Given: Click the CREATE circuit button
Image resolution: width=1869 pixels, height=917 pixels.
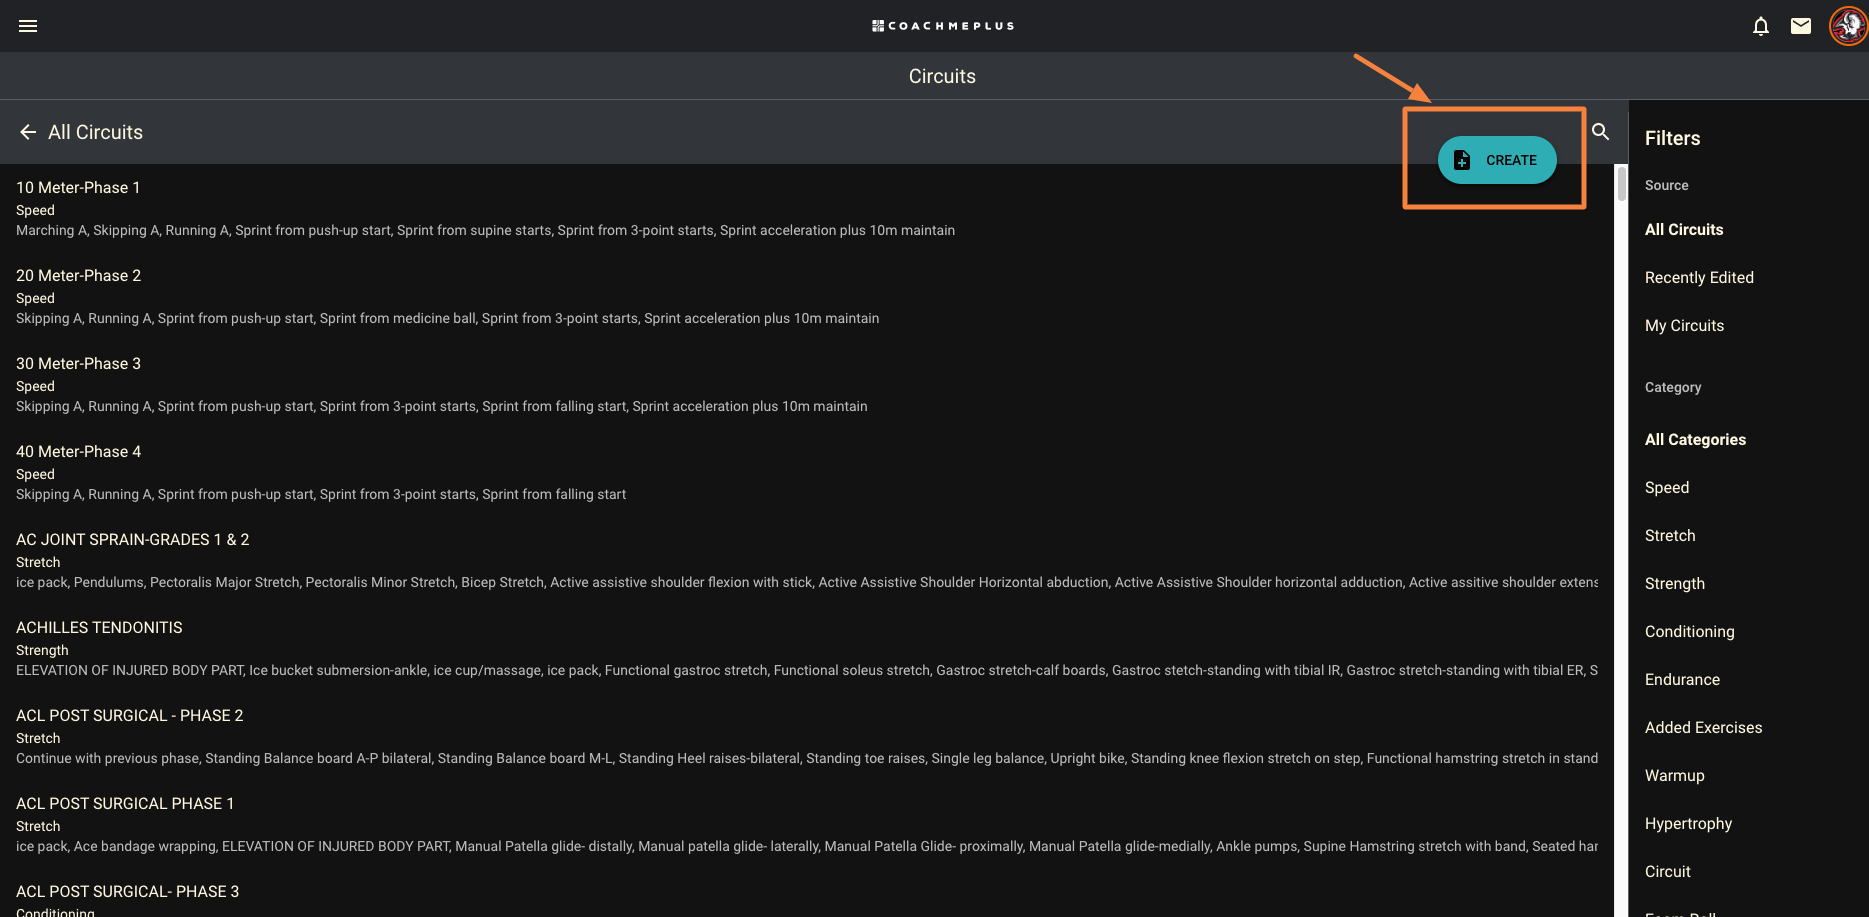Looking at the screenshot, I should pos(1497,160).
